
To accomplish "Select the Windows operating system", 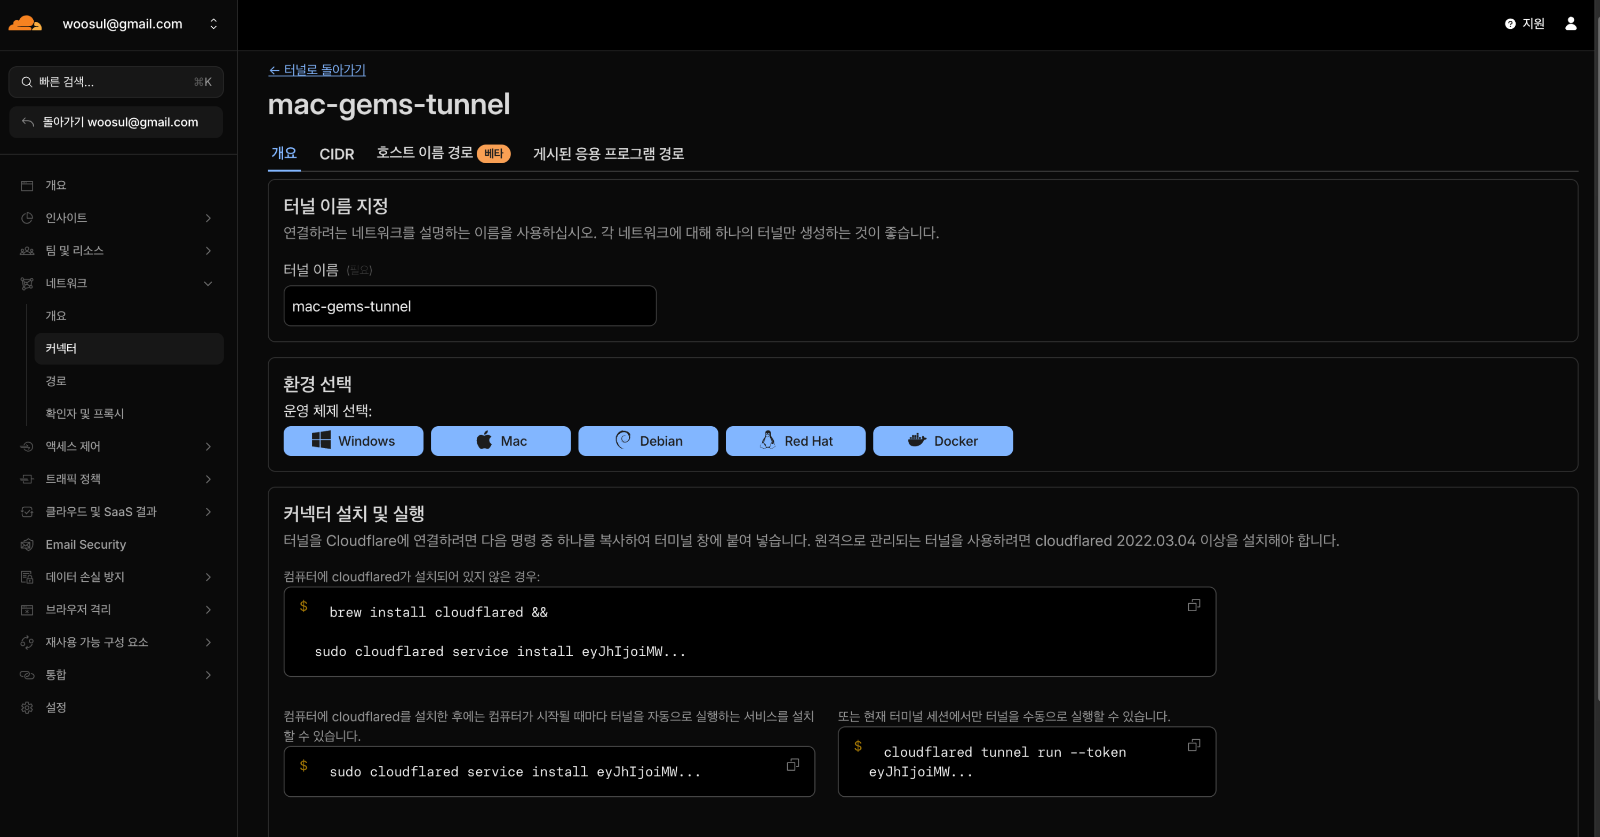I will coord(353,441).
